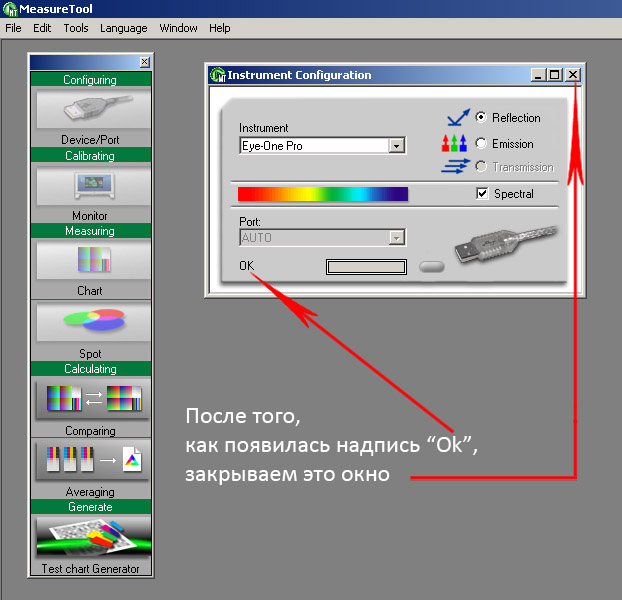Click the Configuring section header
The image size is (622, 600).
[90, 79]
